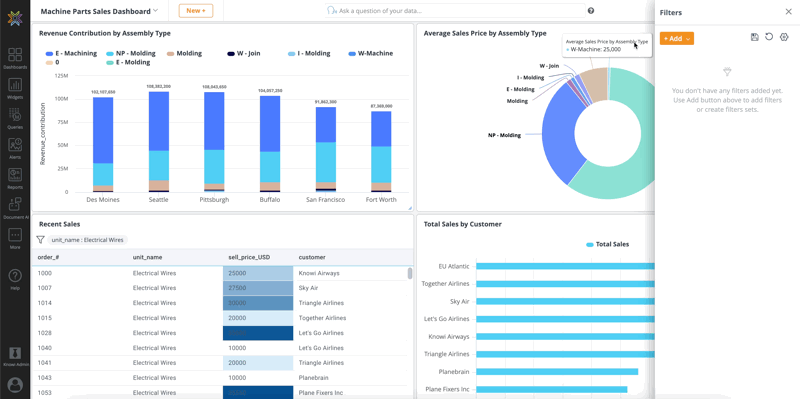The height and width of the screenshot is (399, 800).
Task: Toggle the tan Molding legend entry
Action: [184, 54]
